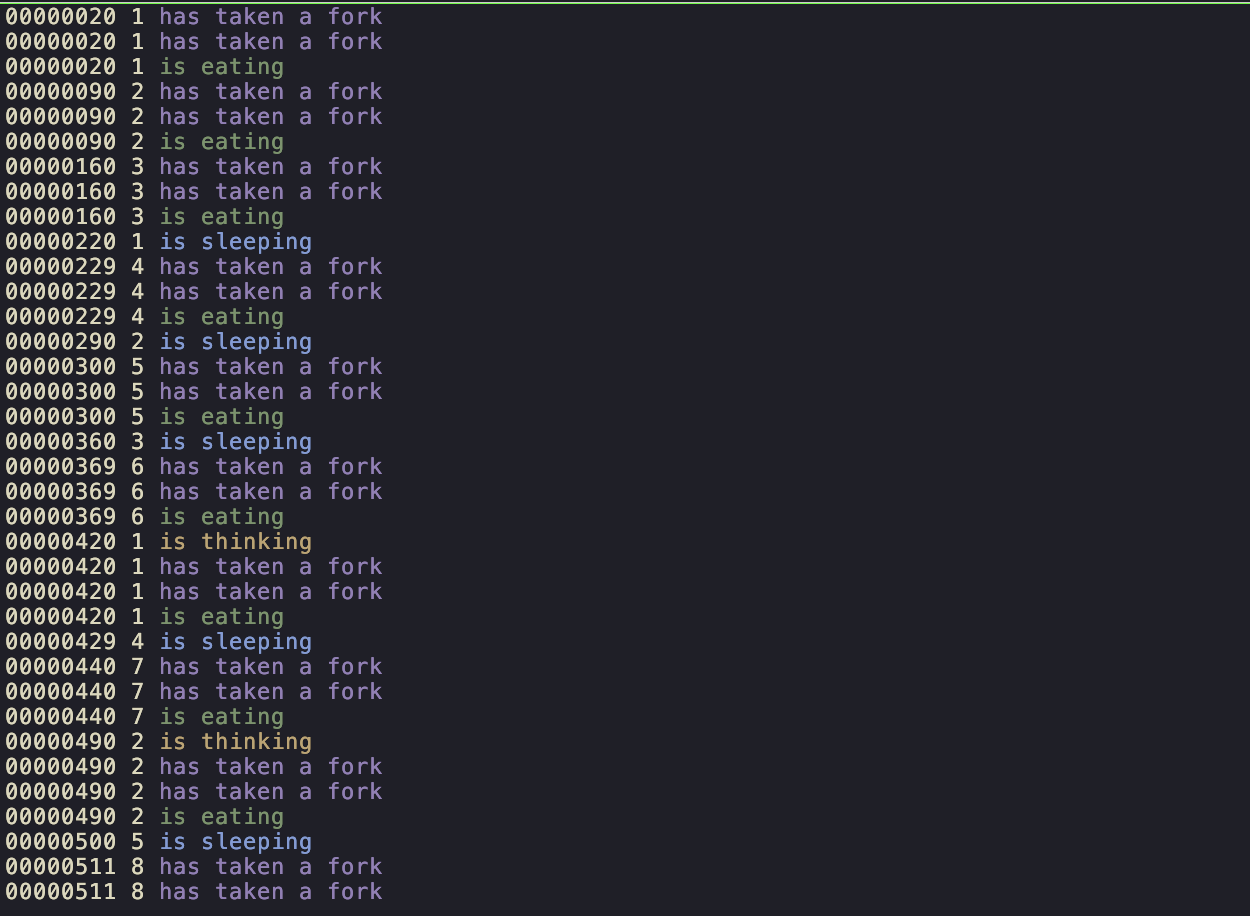Select the '00000220 1 is sleeping' line
The height and width of the screenshot is (916, 1250).
click(159, 242)
